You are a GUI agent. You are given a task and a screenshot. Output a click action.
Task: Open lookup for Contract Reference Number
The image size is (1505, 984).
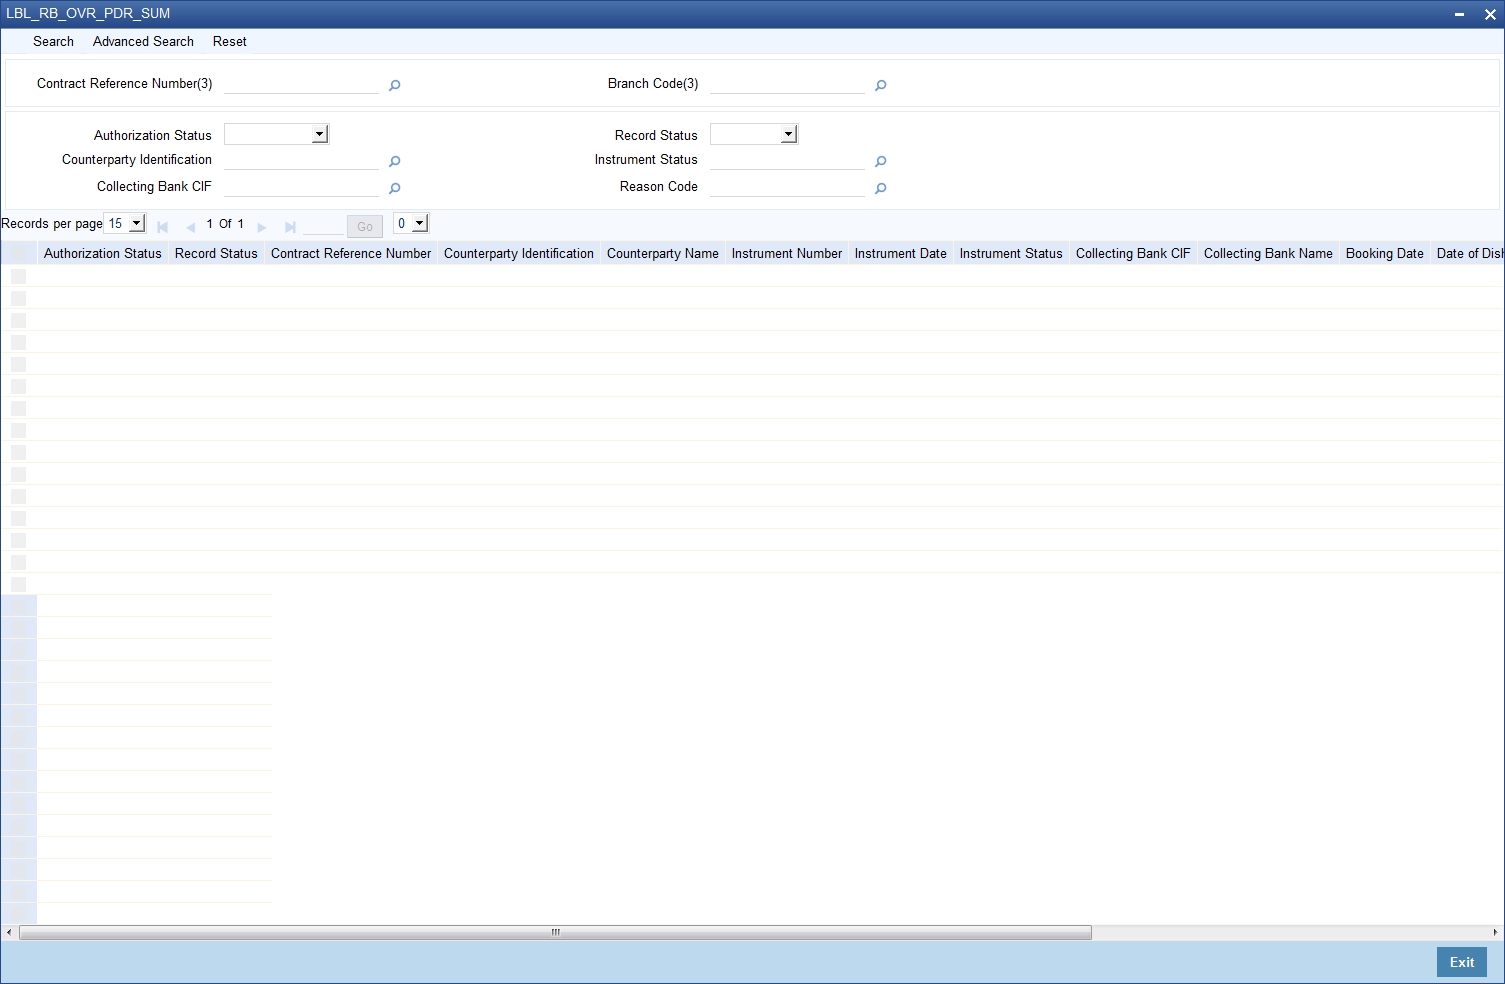pos(394,85)
